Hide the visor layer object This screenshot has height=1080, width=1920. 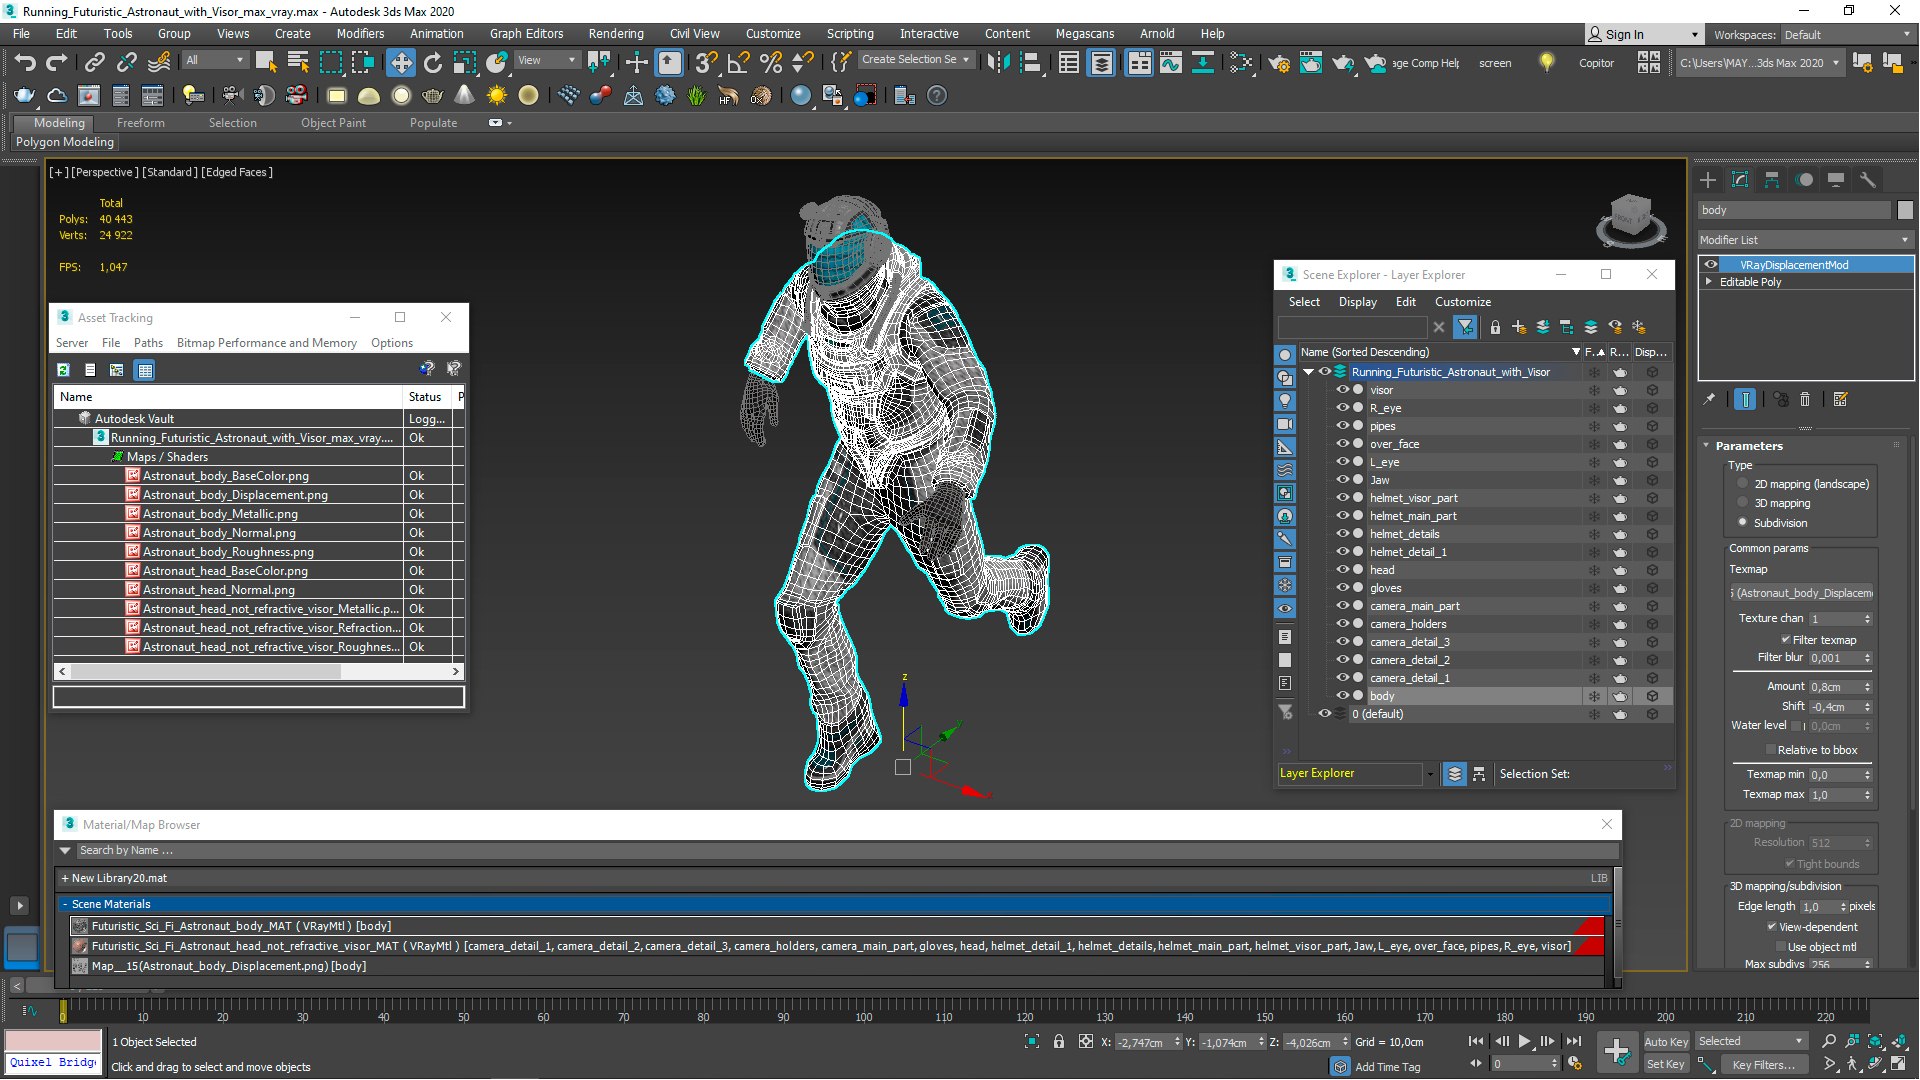click(x=1342, y=390)
